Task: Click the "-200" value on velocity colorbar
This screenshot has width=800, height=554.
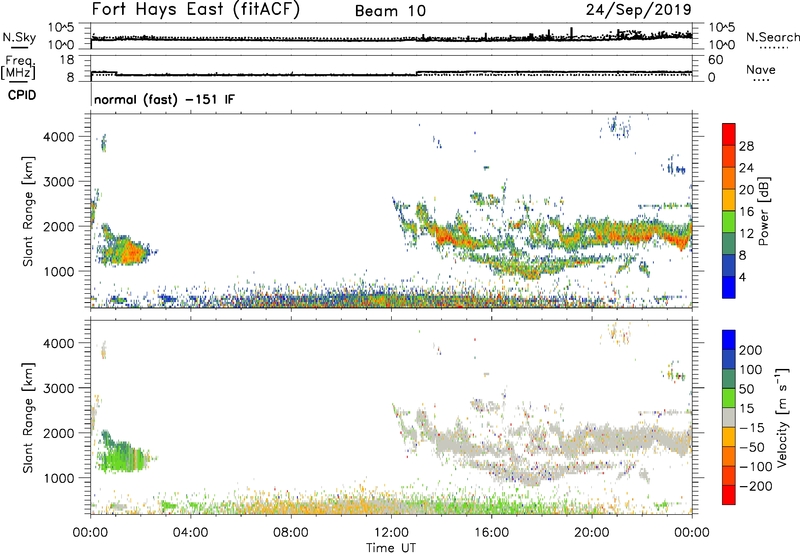Action: [756, 486]
